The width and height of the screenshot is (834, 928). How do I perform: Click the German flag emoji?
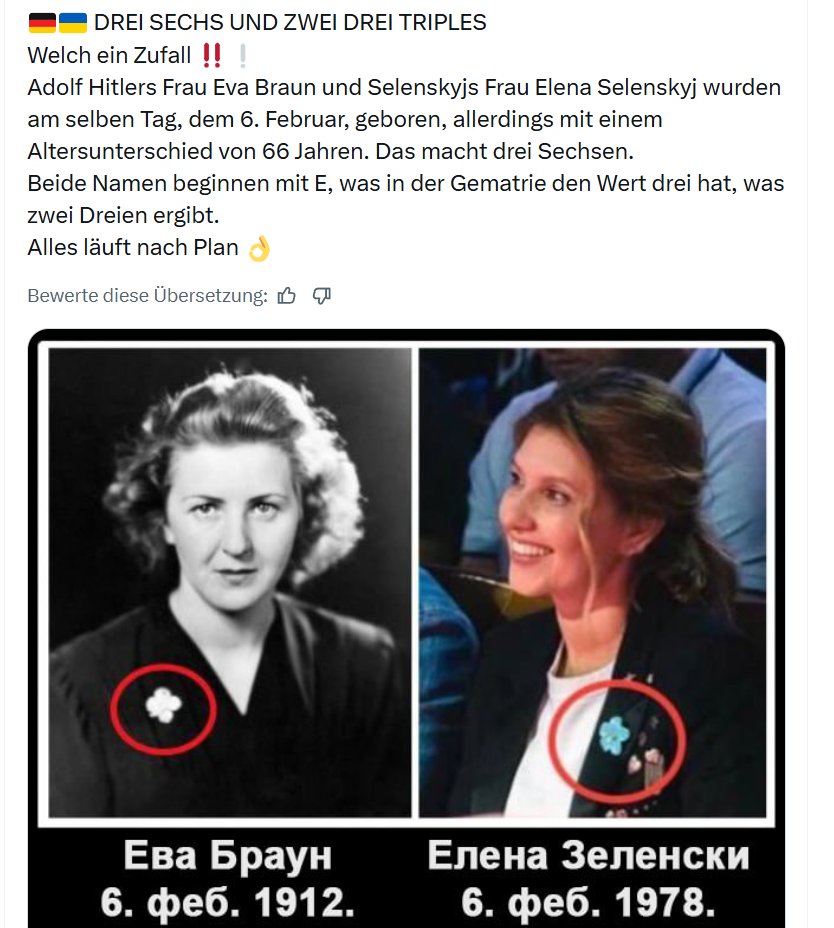pos(42,23)
